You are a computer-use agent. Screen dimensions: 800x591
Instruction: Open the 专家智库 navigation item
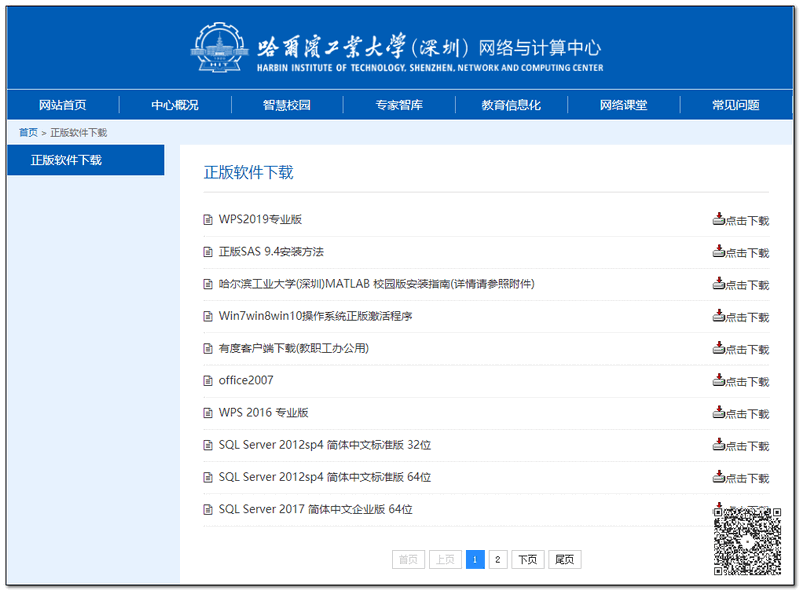pyautogui.click(x=399, y=105)
